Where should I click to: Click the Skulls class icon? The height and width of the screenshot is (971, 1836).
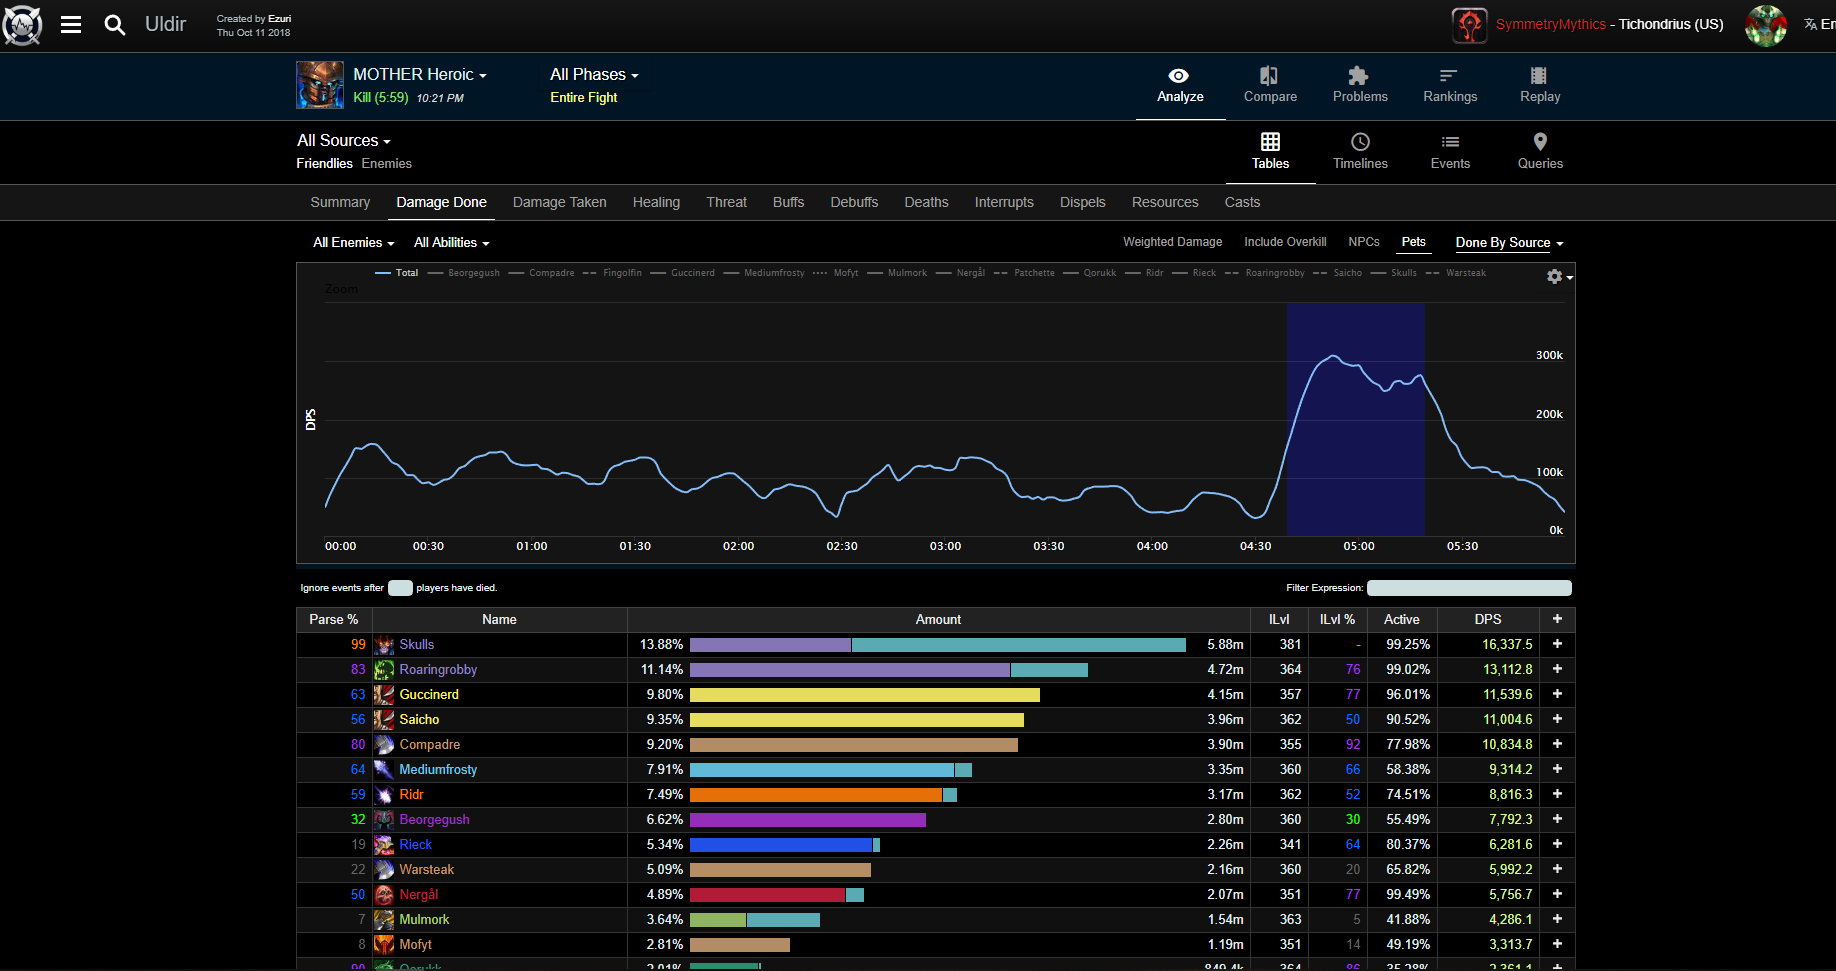(x=384, y=645)
